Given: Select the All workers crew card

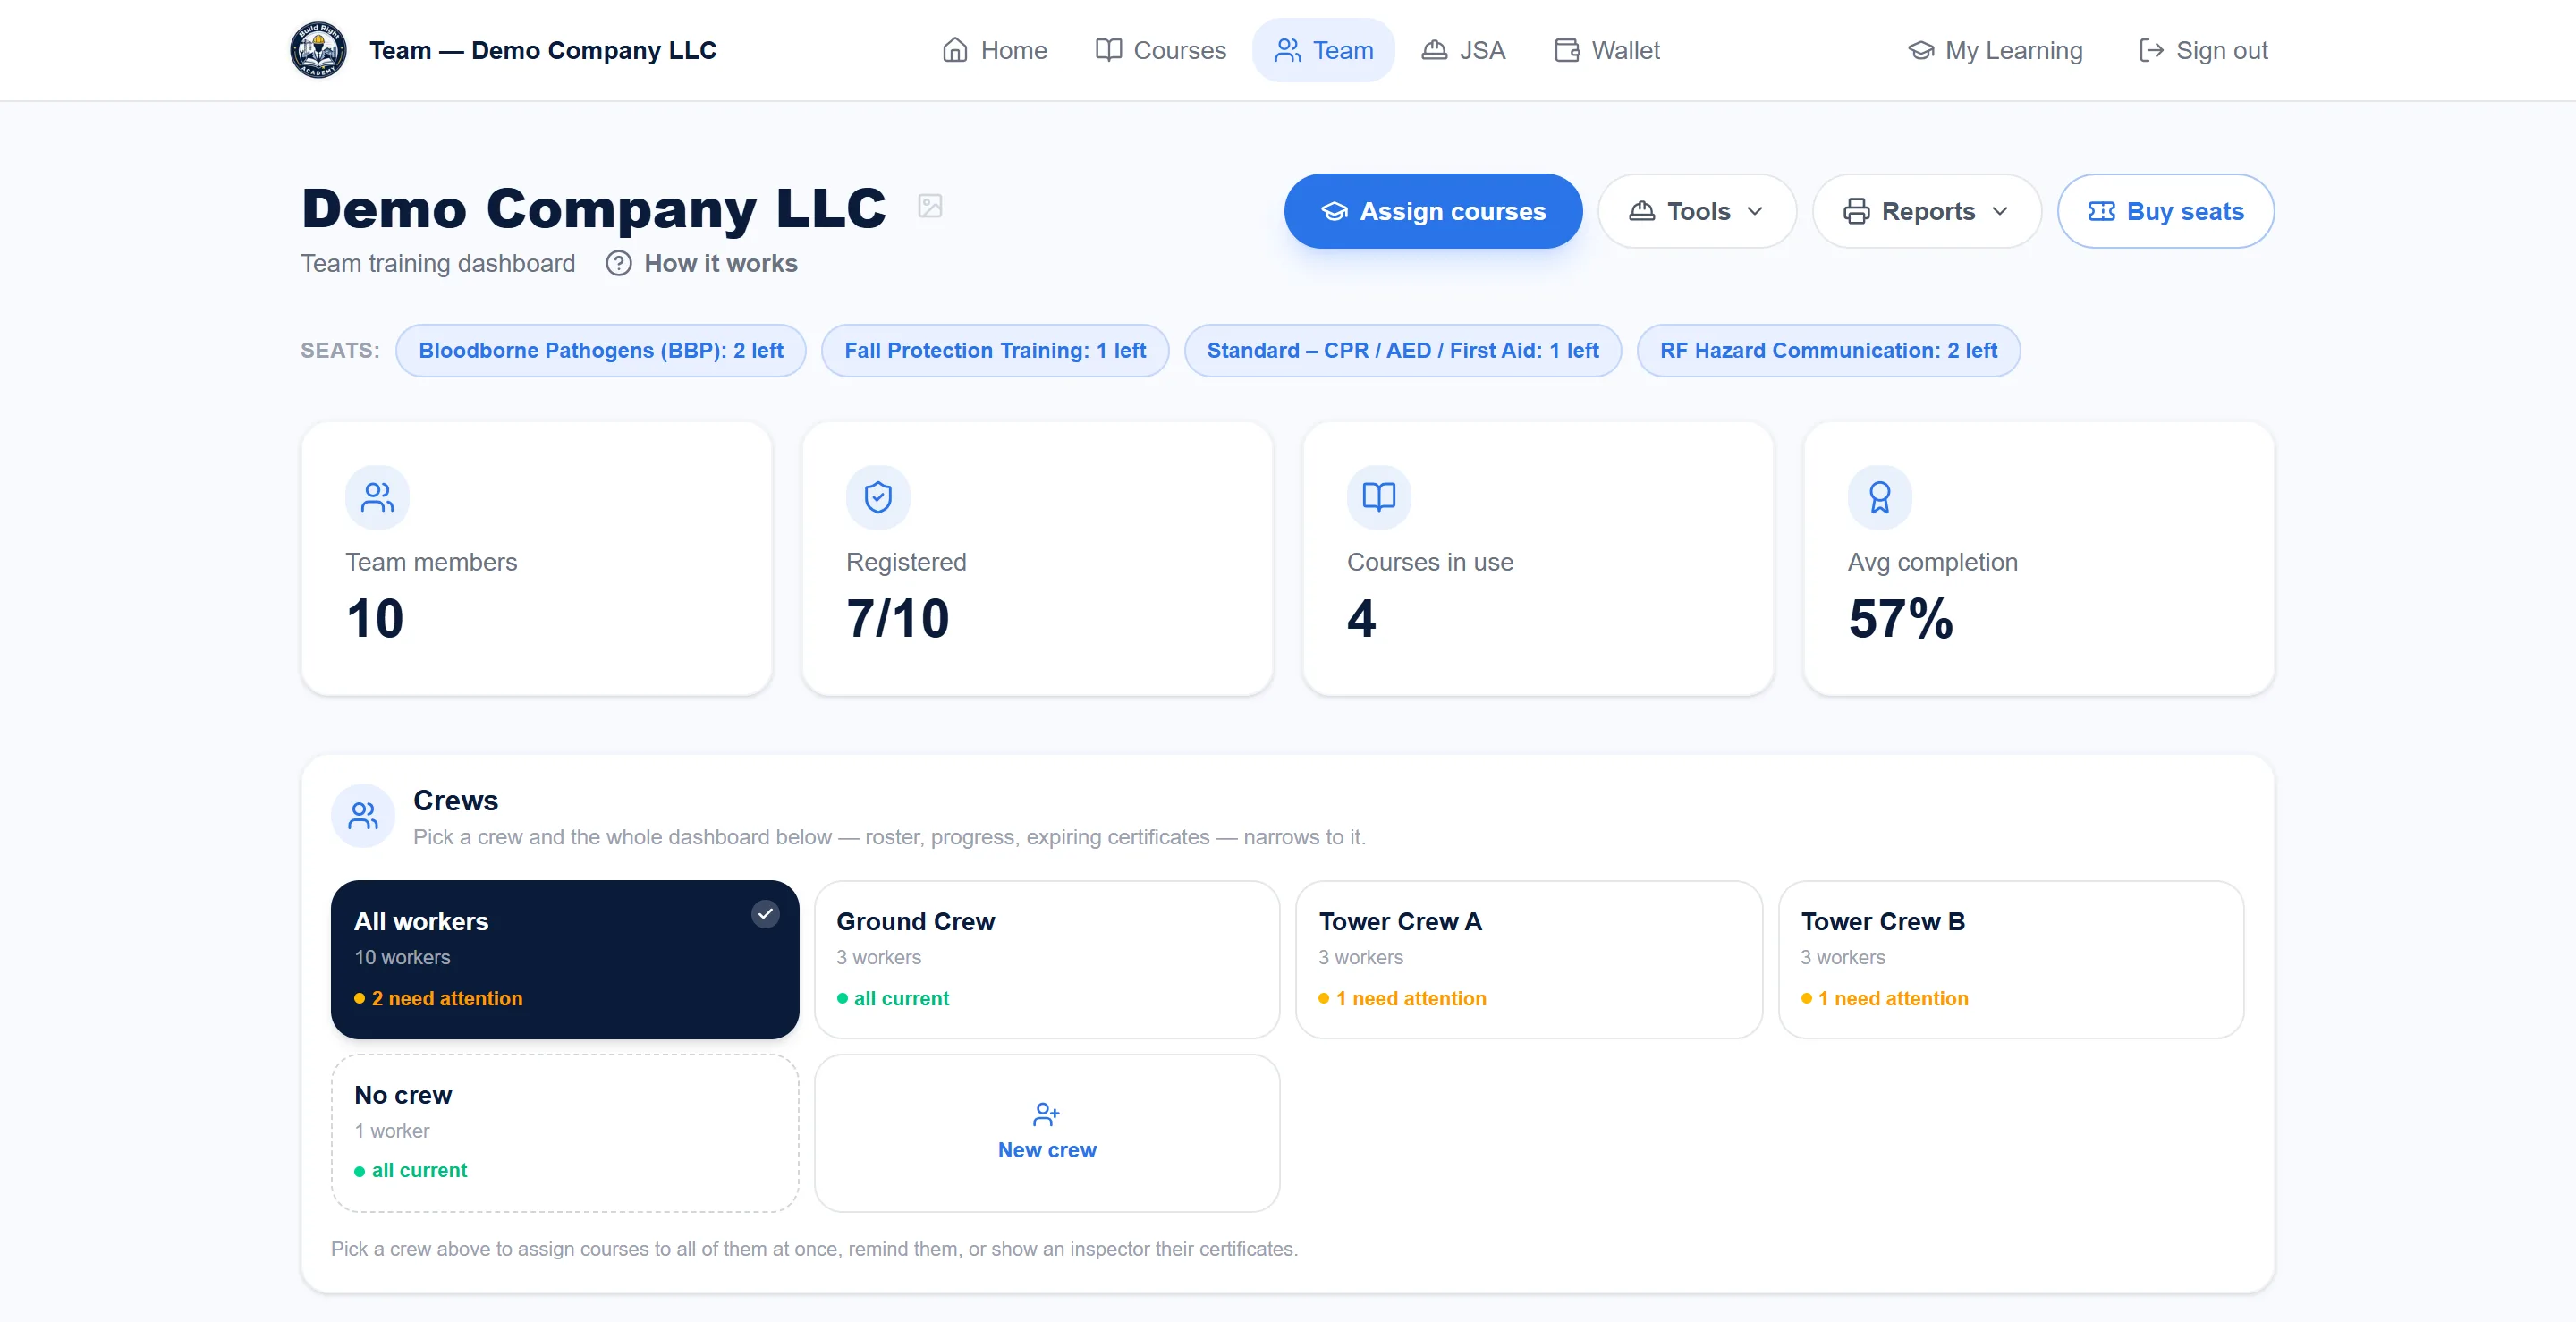Looking at the screenshot, I should [x=565, y=959].
